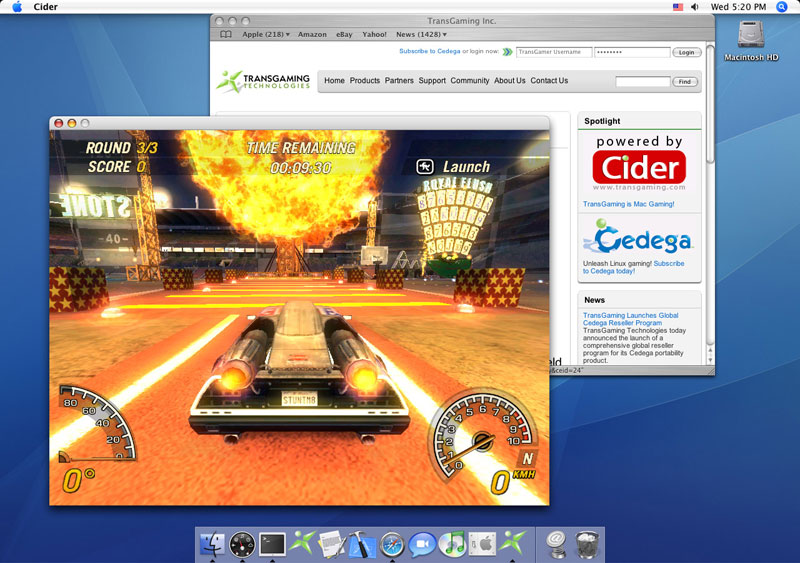Open the Community nav item
This screenshot has height=563, width=800.
pos(469,81)
